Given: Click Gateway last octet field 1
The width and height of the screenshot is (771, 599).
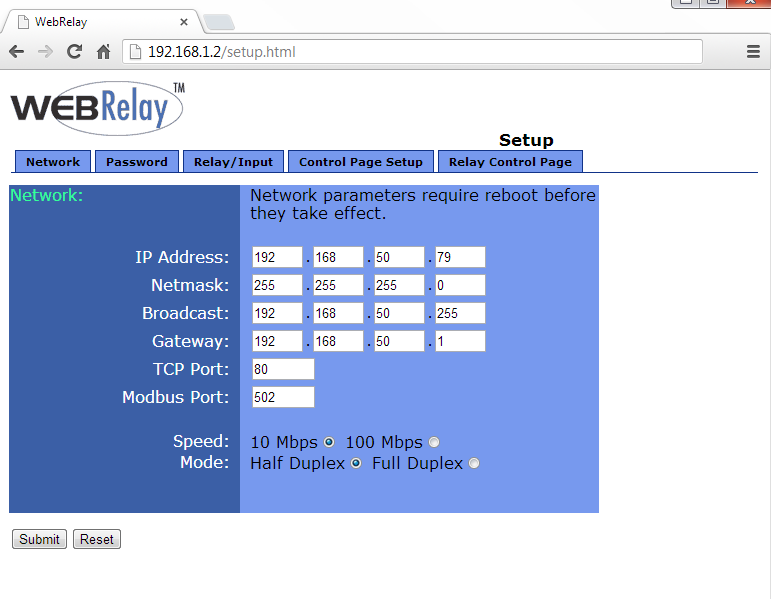Looking at the screenshot, I should 460,341.
